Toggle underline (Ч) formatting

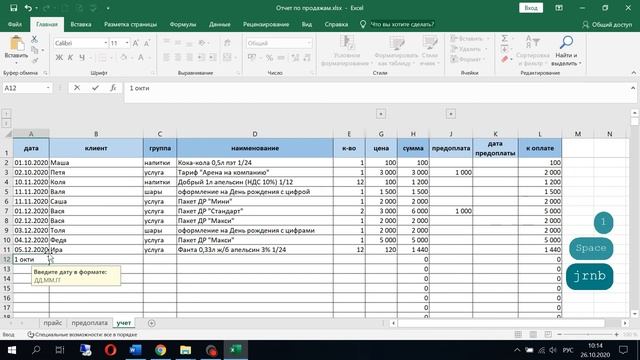(82, 58)
